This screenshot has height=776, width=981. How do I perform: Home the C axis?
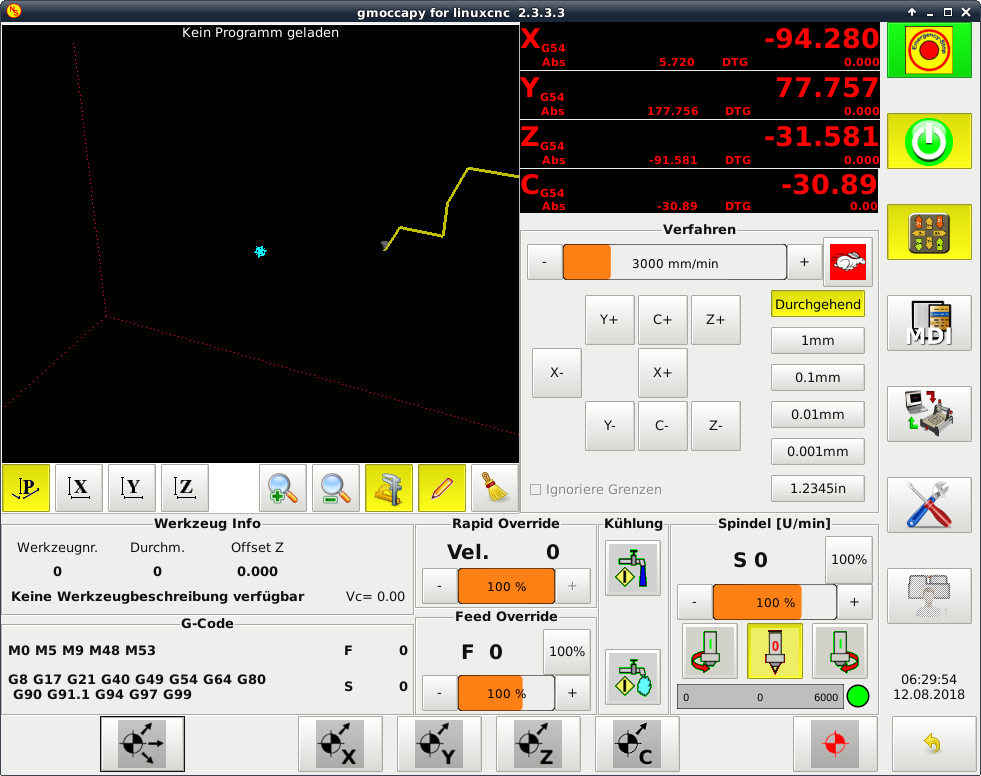tap(637, 744)
